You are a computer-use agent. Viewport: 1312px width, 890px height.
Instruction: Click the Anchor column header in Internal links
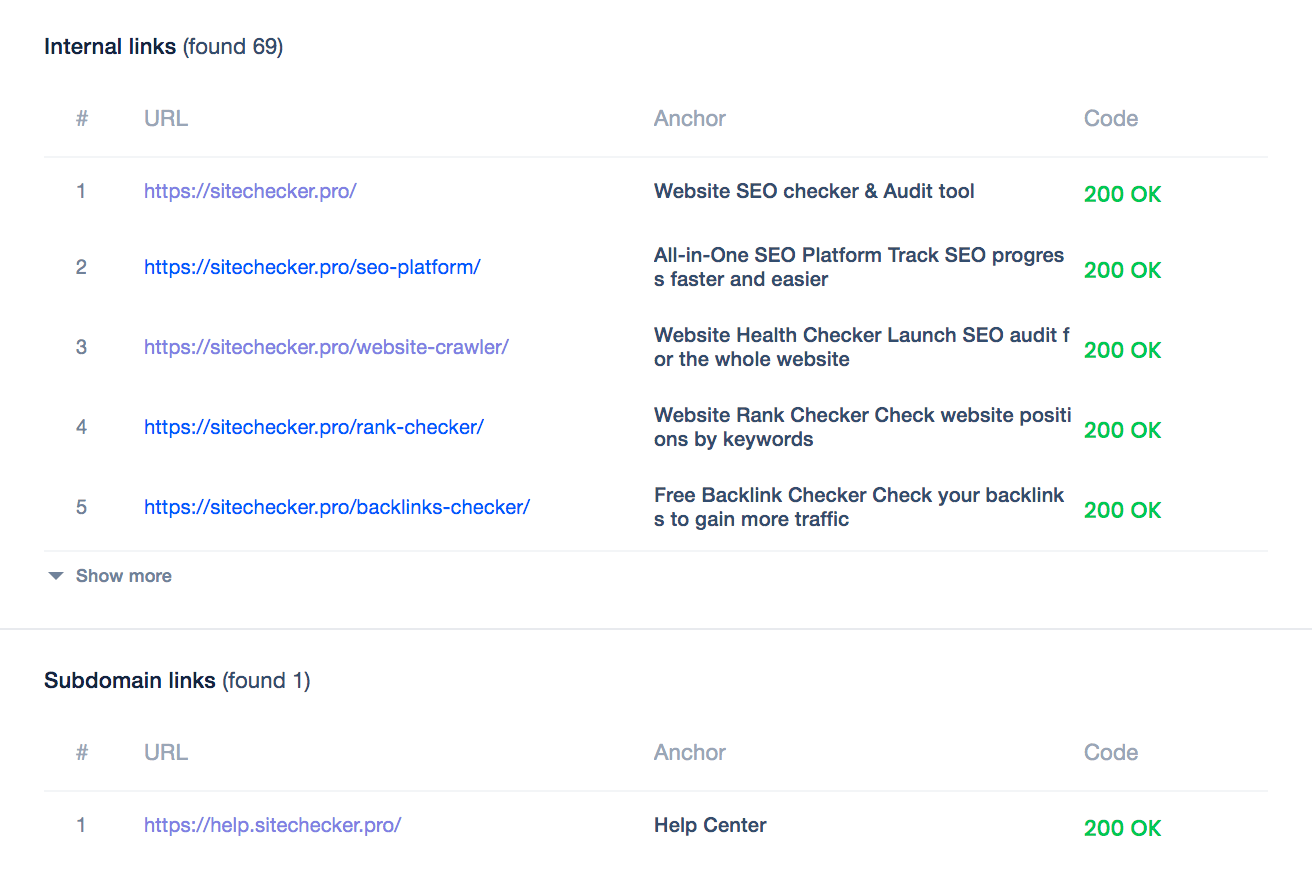[690, 118]
